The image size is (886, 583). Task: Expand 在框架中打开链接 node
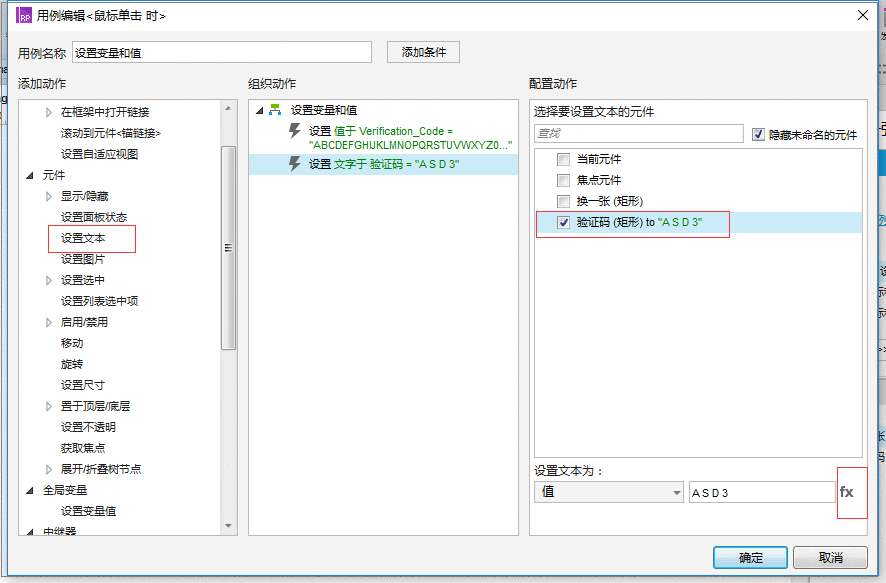pyautogui.click(x=49, y=112)
